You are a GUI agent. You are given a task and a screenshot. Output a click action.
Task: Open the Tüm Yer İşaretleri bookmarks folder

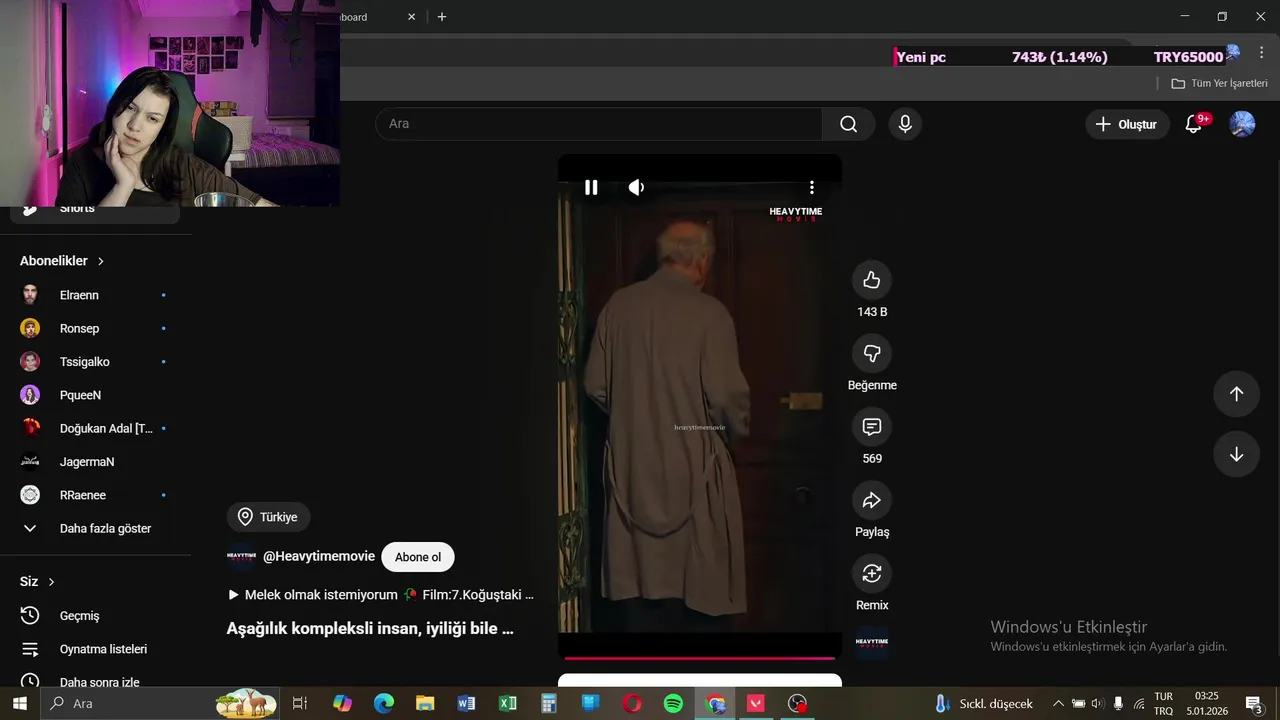pyautogui.click(x=1219, y=84)
